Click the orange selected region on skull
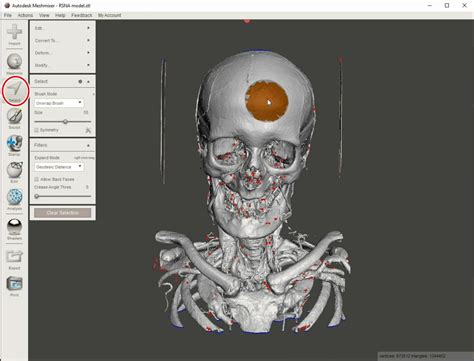Image resolution: width=474 pixels, height=361 pixels. (267, 101)
